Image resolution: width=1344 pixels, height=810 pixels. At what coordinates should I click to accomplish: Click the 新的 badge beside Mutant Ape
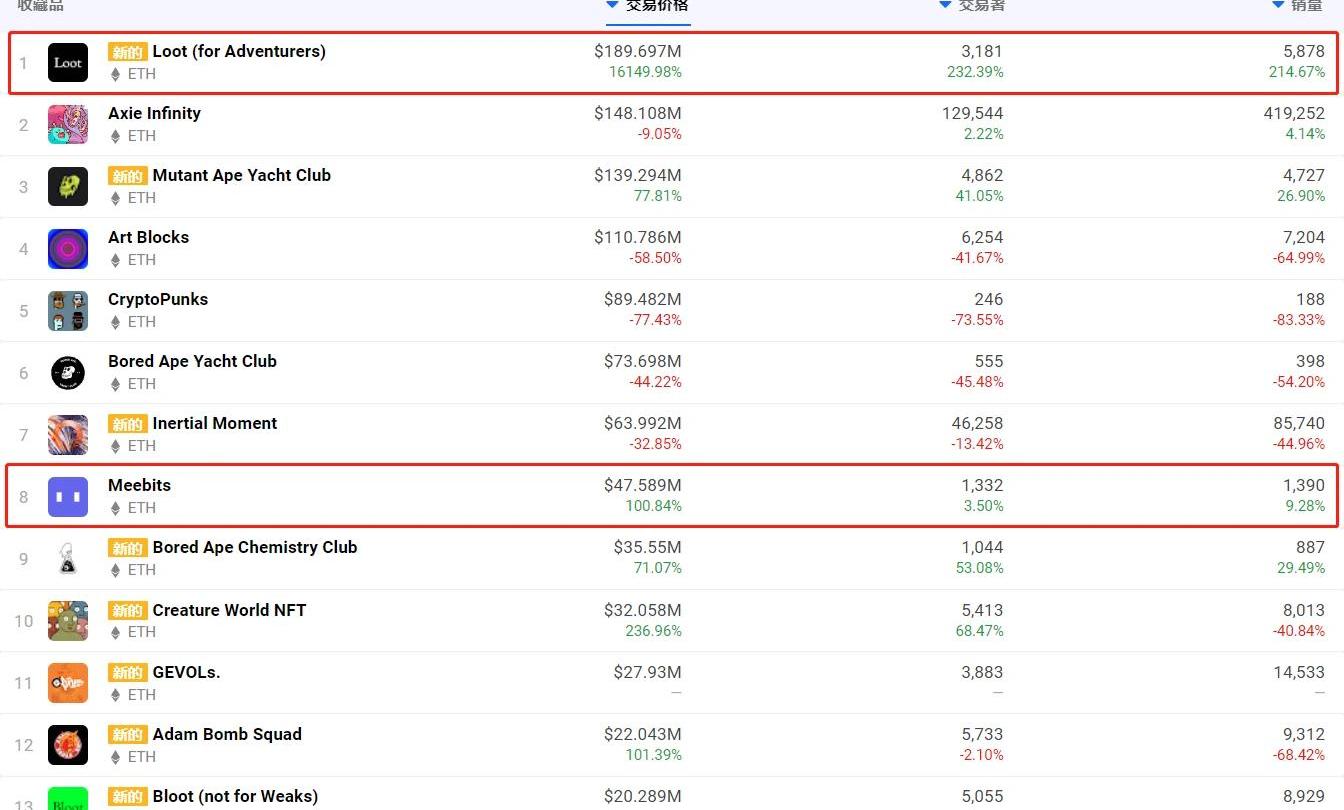(x=128, y=176)
